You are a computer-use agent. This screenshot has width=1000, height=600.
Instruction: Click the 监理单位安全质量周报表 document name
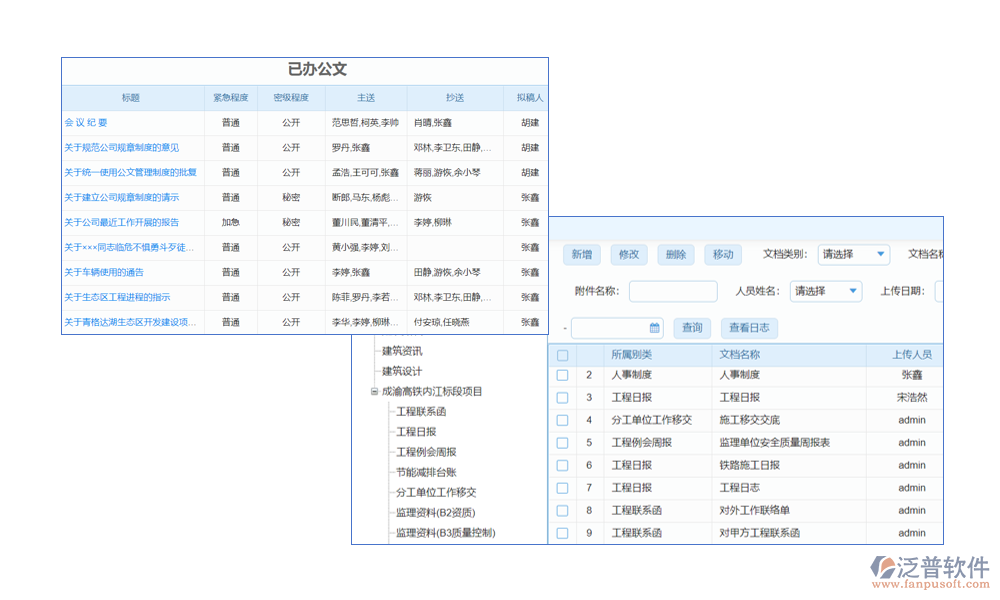click(775, 443)
